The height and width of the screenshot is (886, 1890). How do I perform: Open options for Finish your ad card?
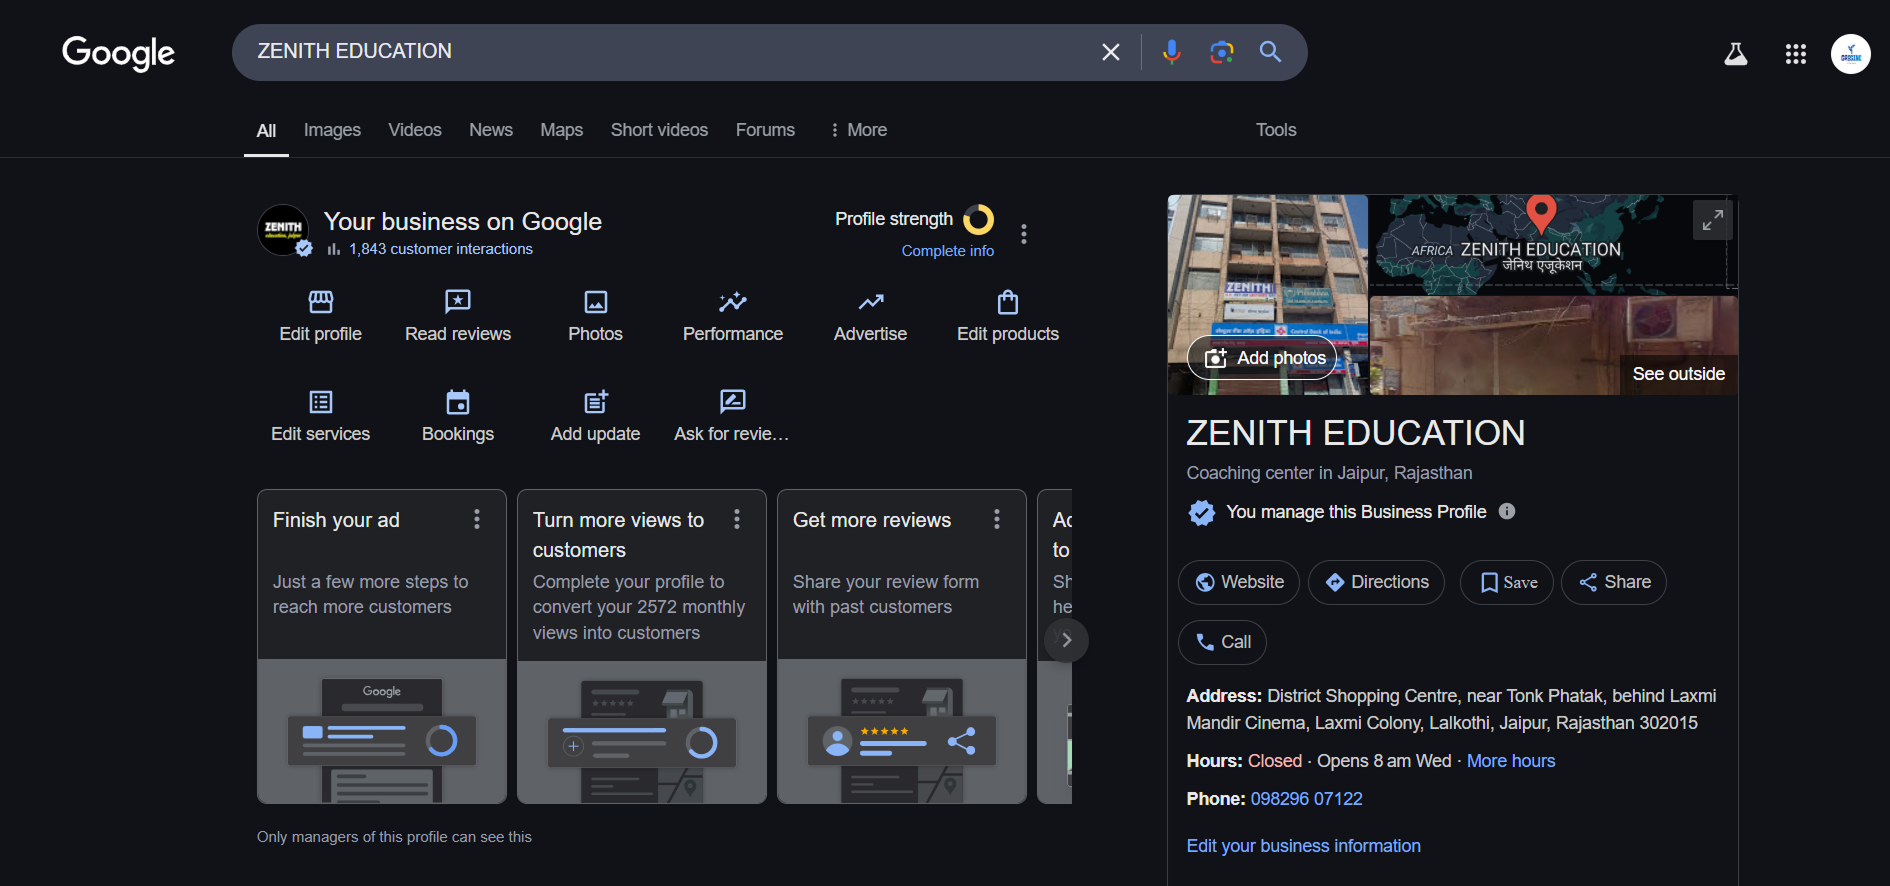477,519
